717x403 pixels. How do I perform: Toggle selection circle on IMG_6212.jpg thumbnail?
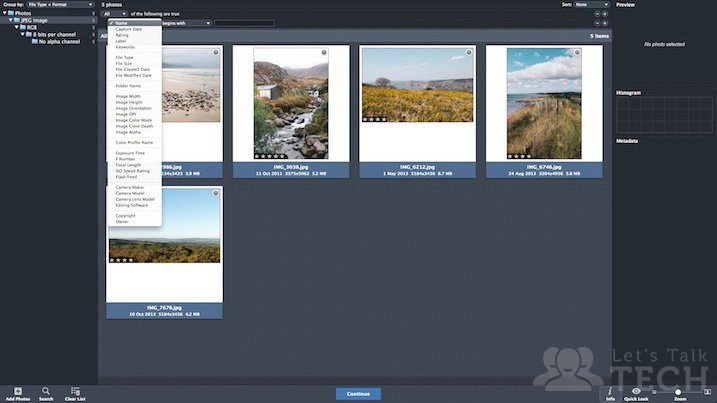[x=469, y=53]
